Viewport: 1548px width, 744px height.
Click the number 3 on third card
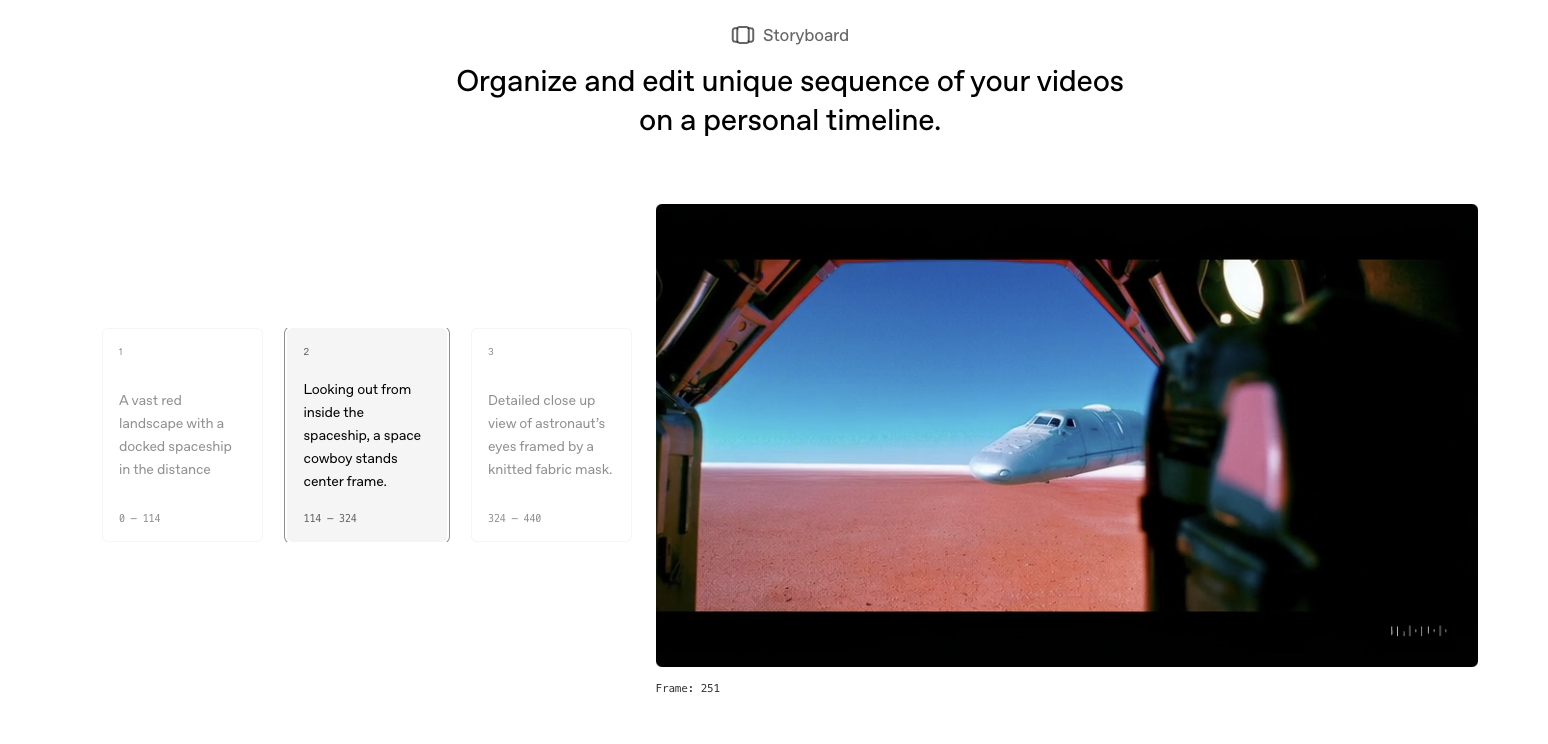click(491, 352)
